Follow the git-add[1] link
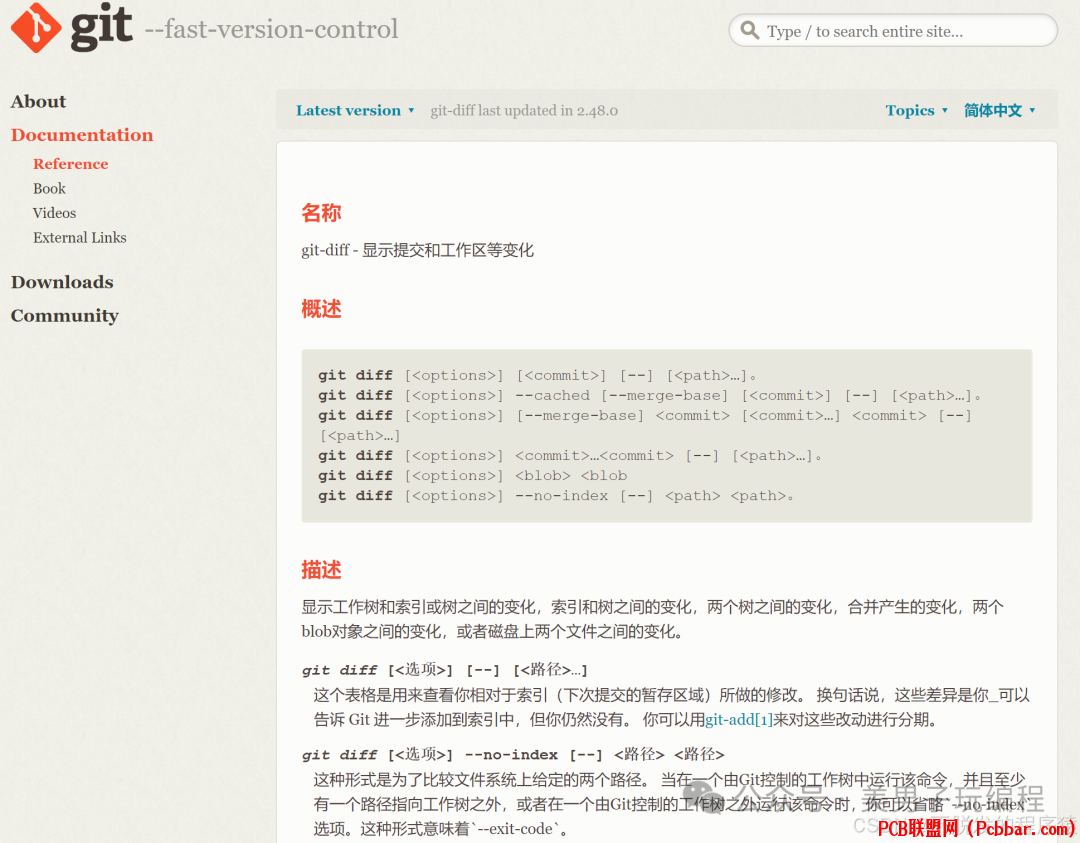The image size is (1080, 843). (739, 720)
